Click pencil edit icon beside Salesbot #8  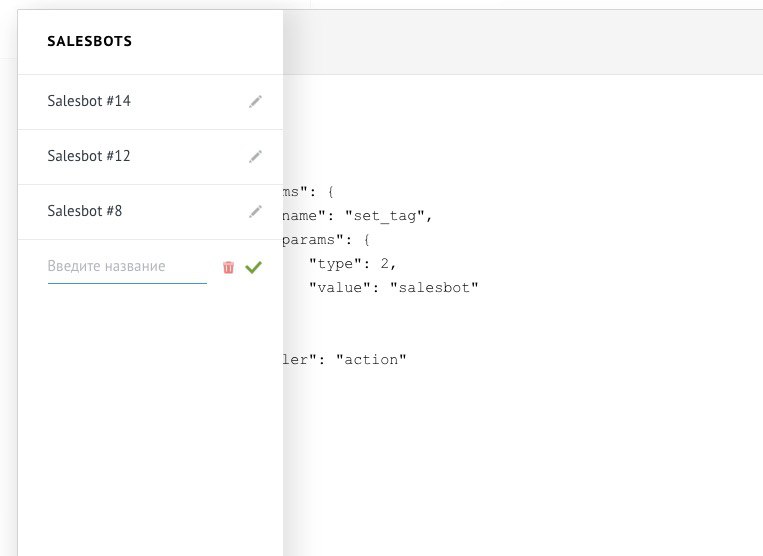(x=255, y=211)
